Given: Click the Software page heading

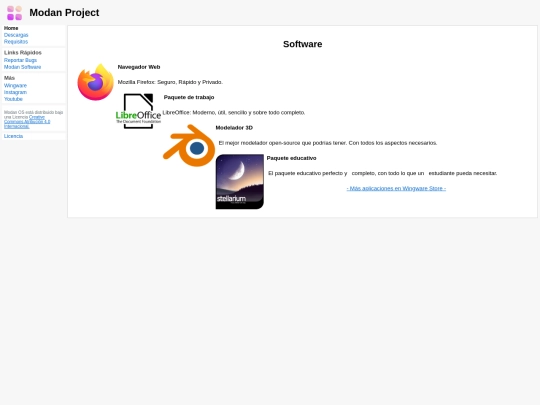Looking at the screenshot, I should (x=302, y=44).
